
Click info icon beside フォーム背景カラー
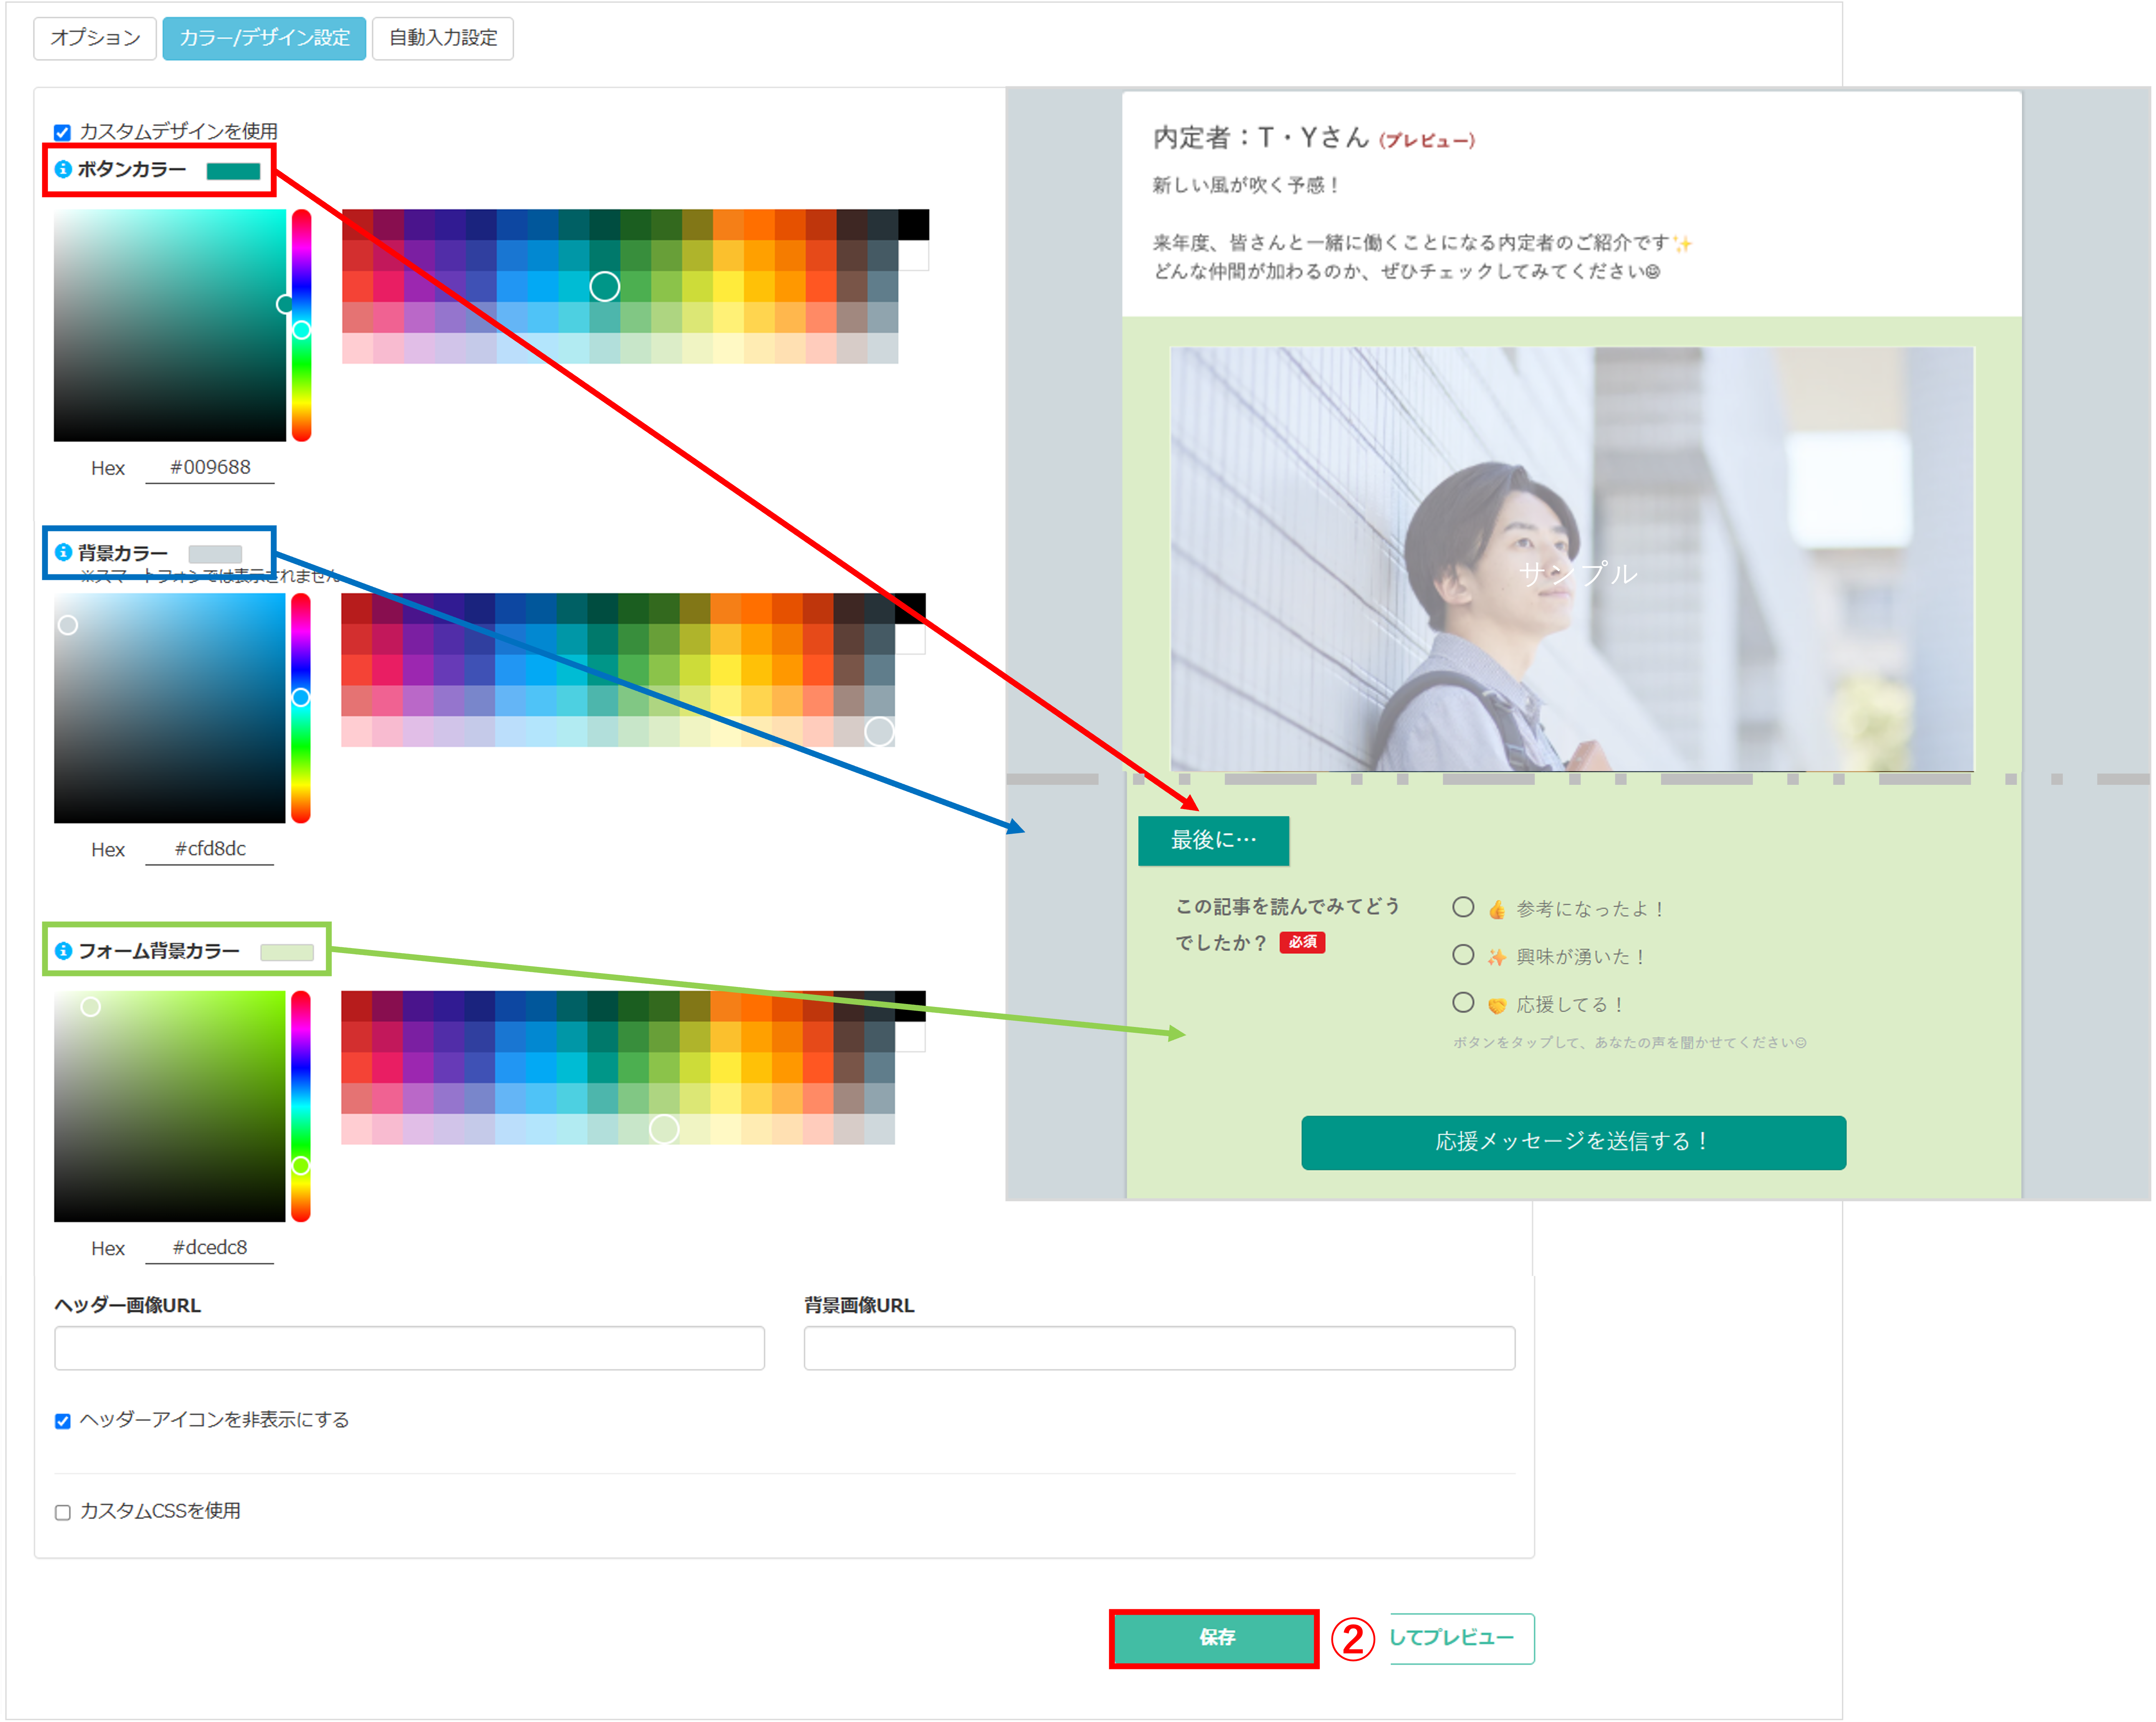[63, 950]
